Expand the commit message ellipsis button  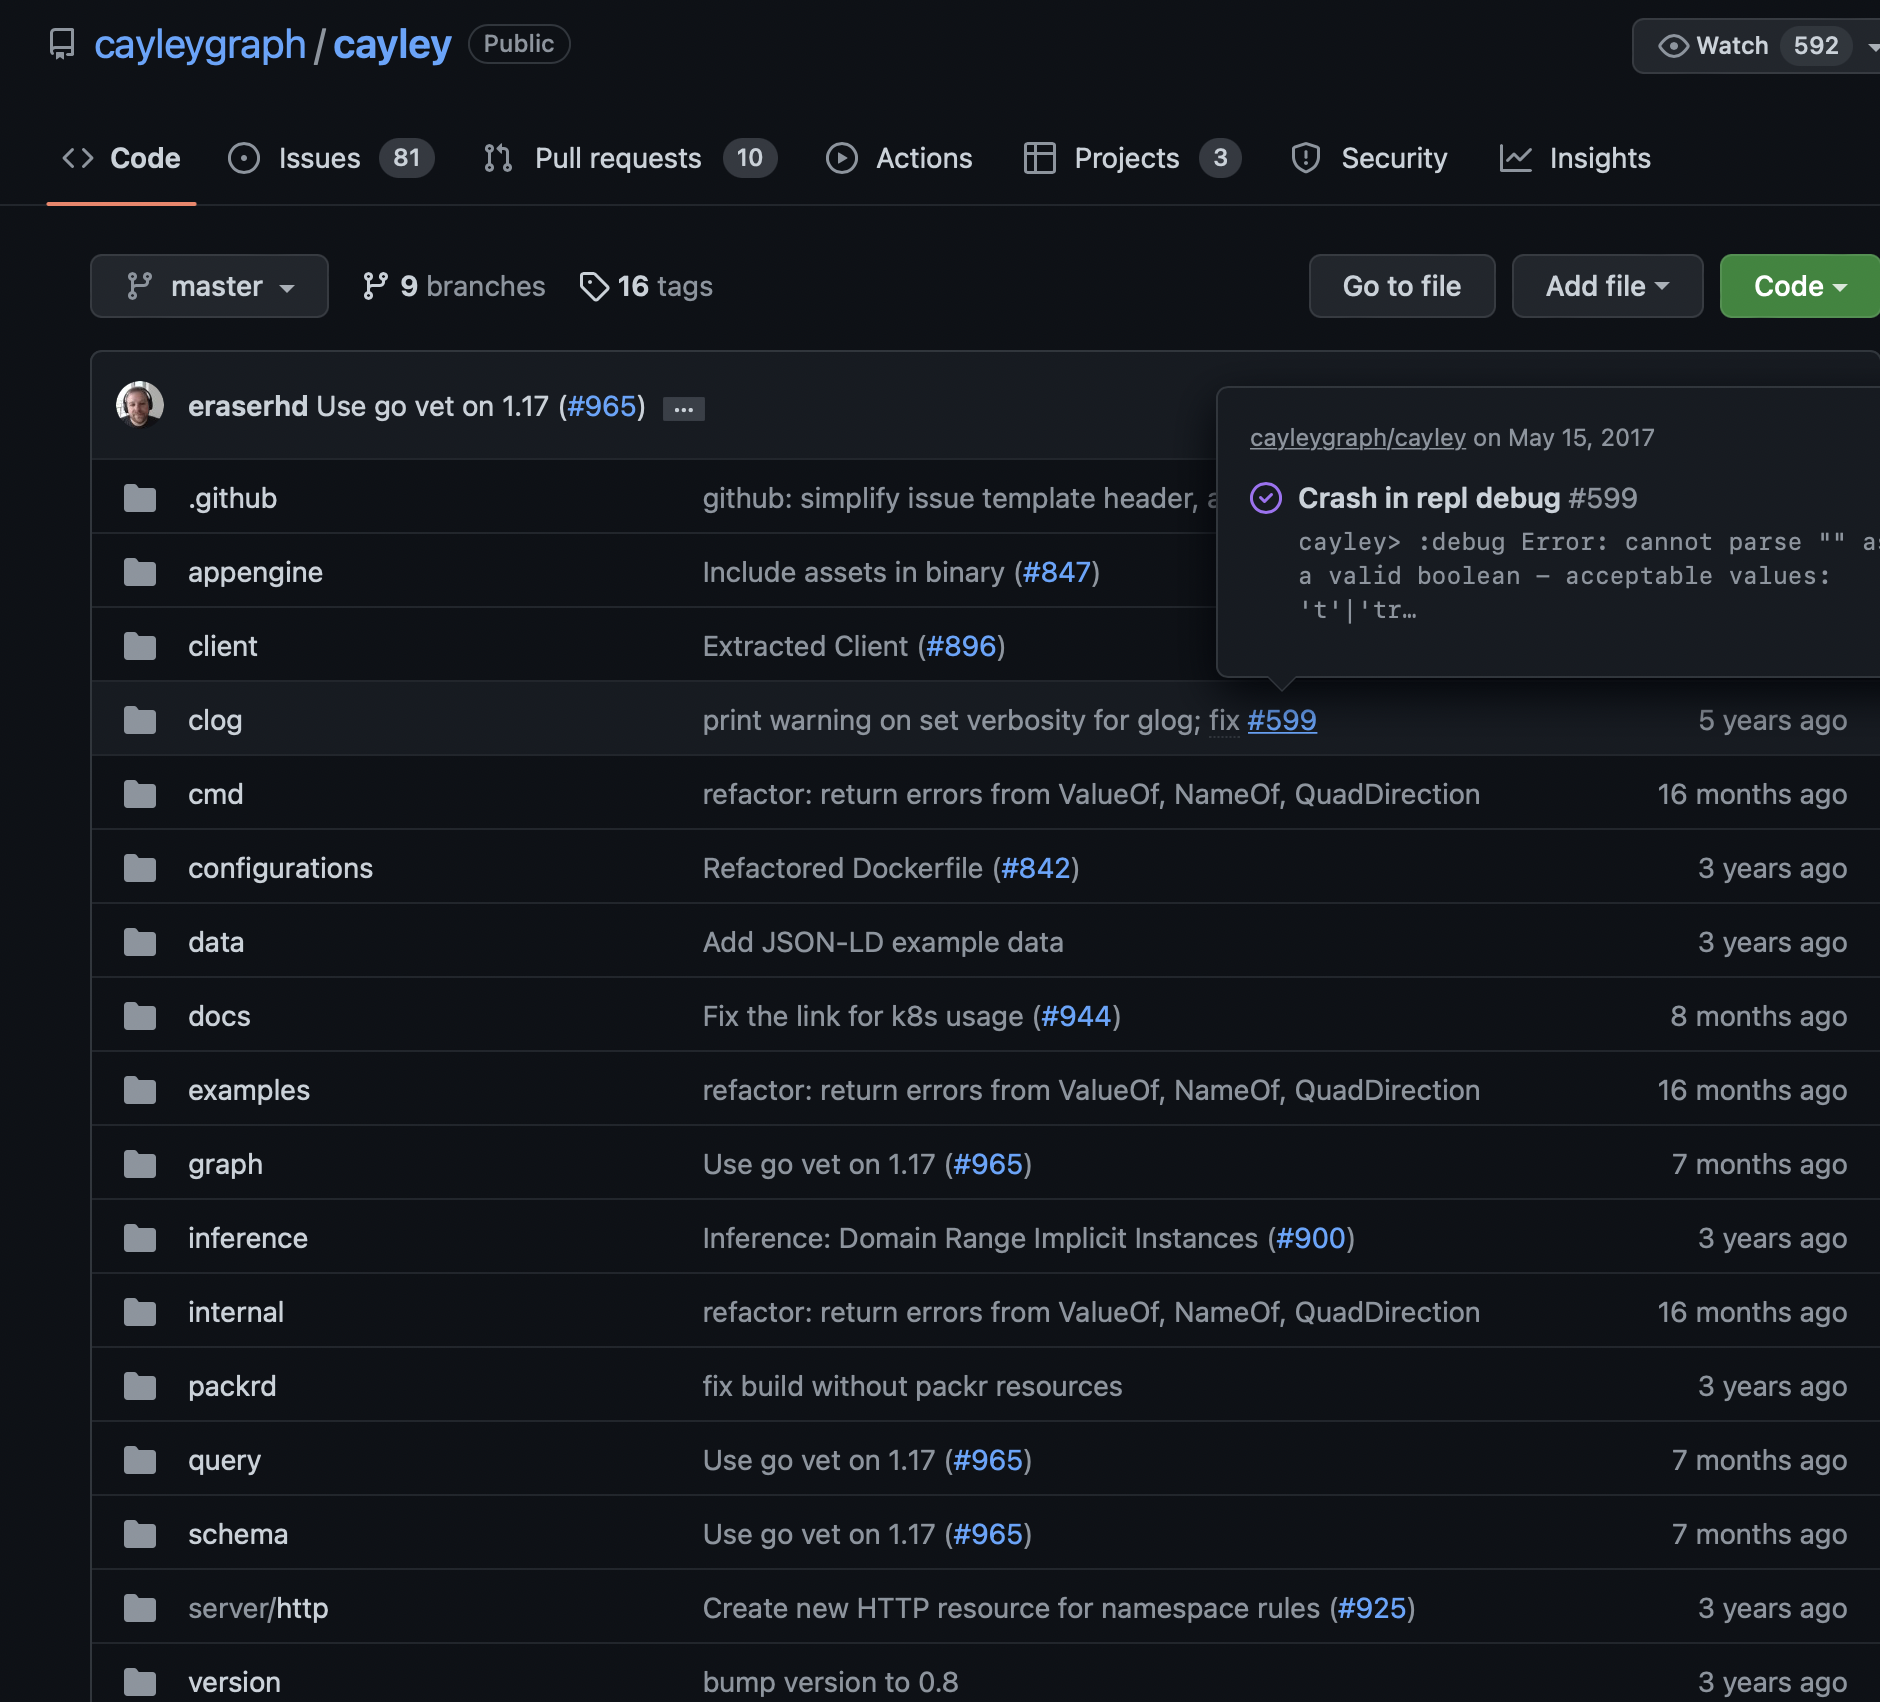[684, 408]
